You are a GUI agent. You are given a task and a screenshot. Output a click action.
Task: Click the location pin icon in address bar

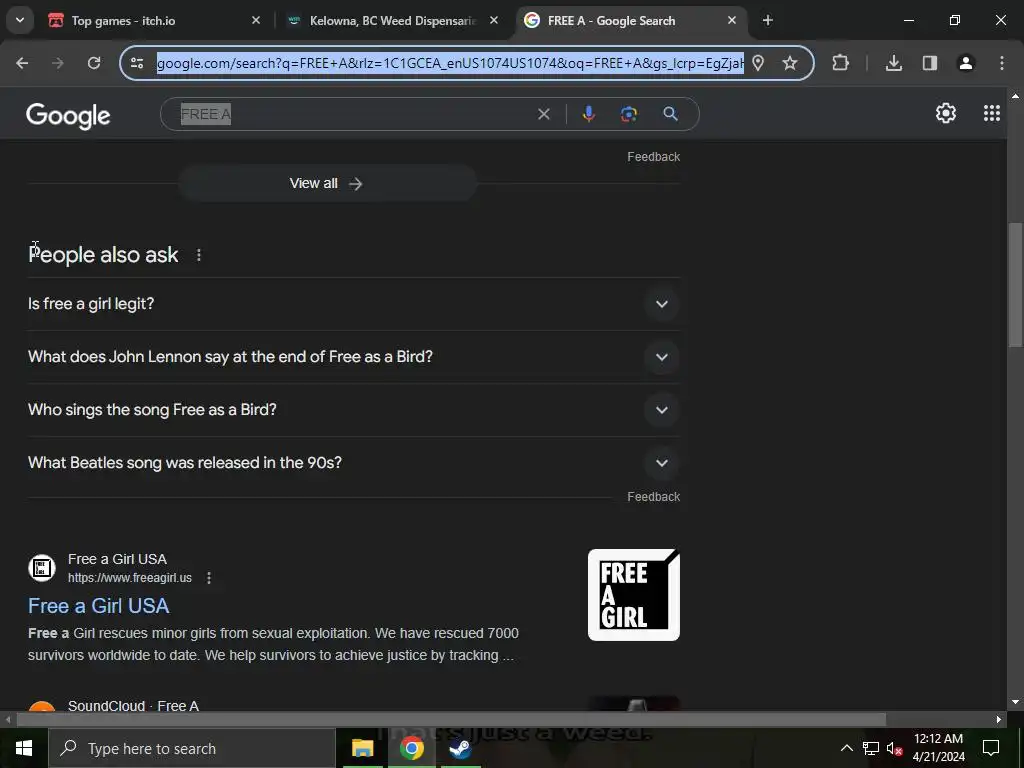tap(758, 63)
